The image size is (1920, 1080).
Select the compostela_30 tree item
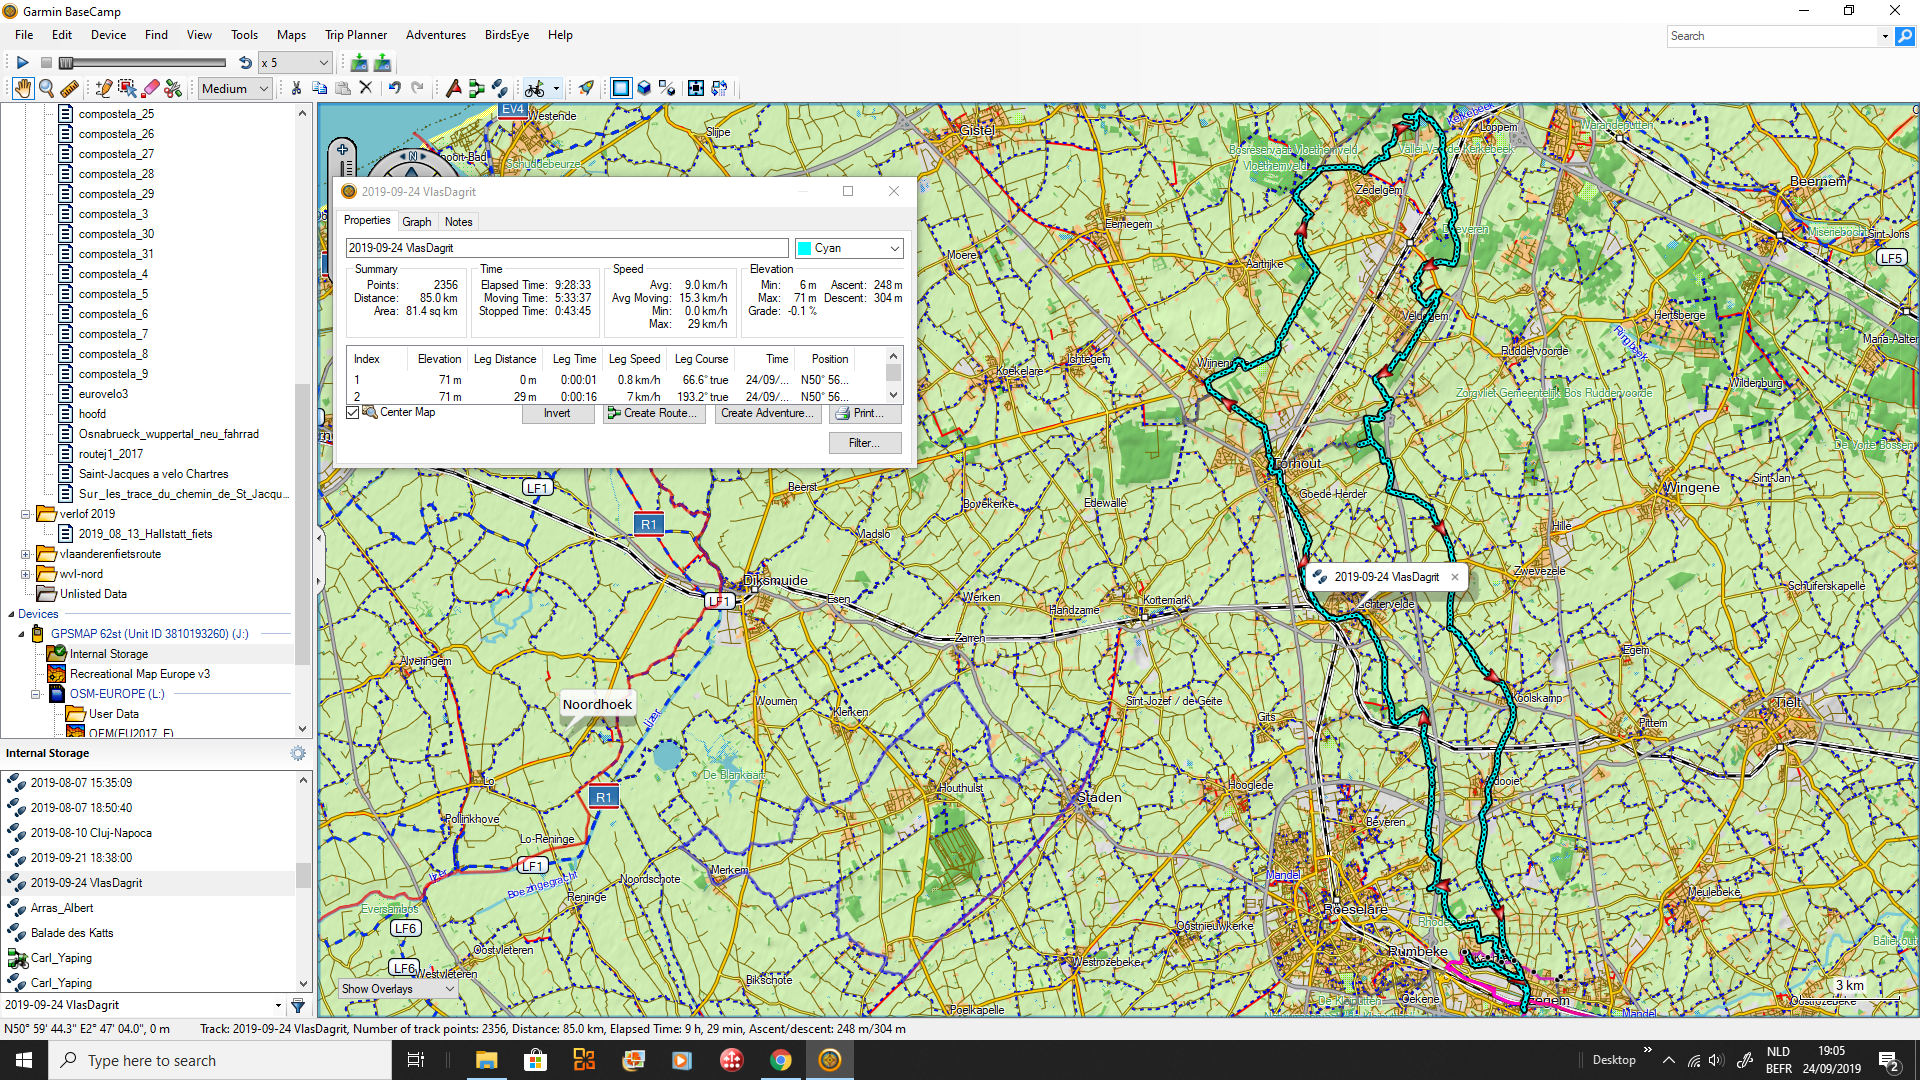click(x=116, y=234)
